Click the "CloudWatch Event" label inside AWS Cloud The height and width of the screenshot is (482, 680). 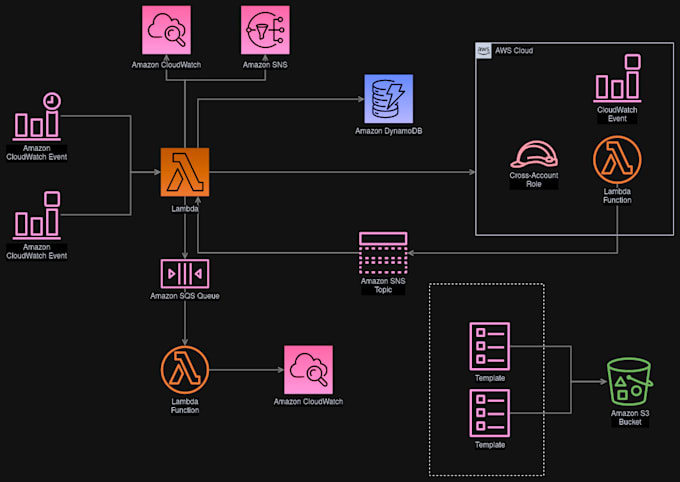(617, 114)
